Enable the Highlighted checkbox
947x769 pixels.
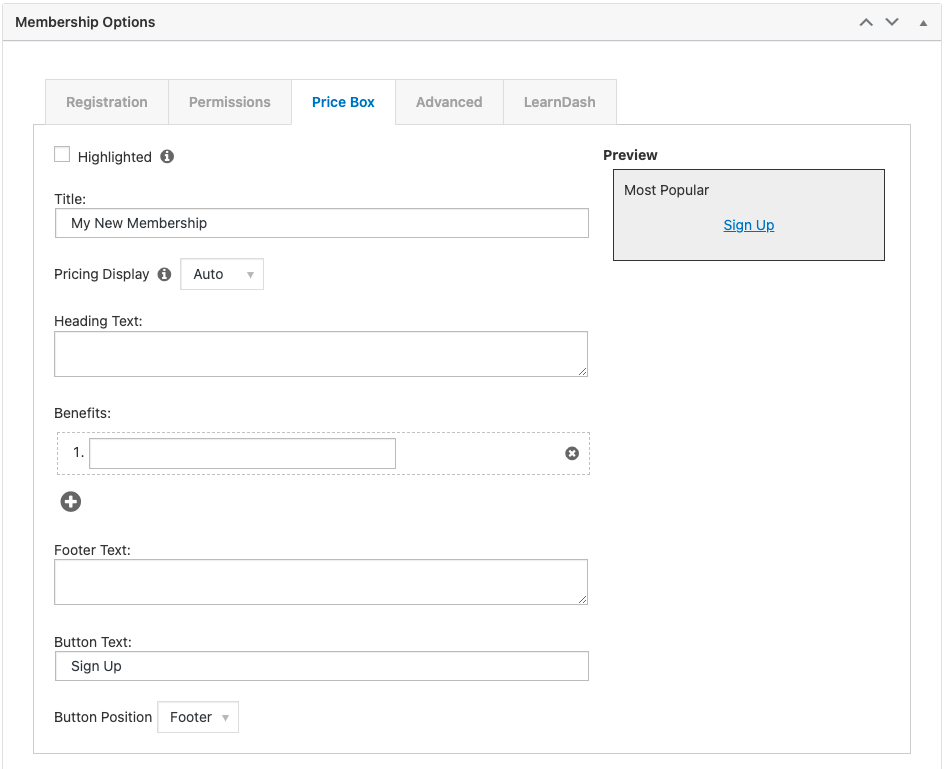62,155
